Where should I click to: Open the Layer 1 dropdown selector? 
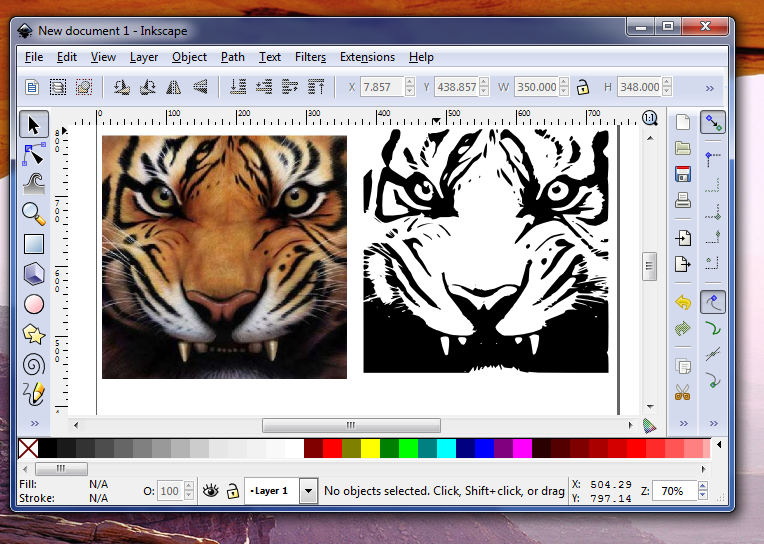308,491
